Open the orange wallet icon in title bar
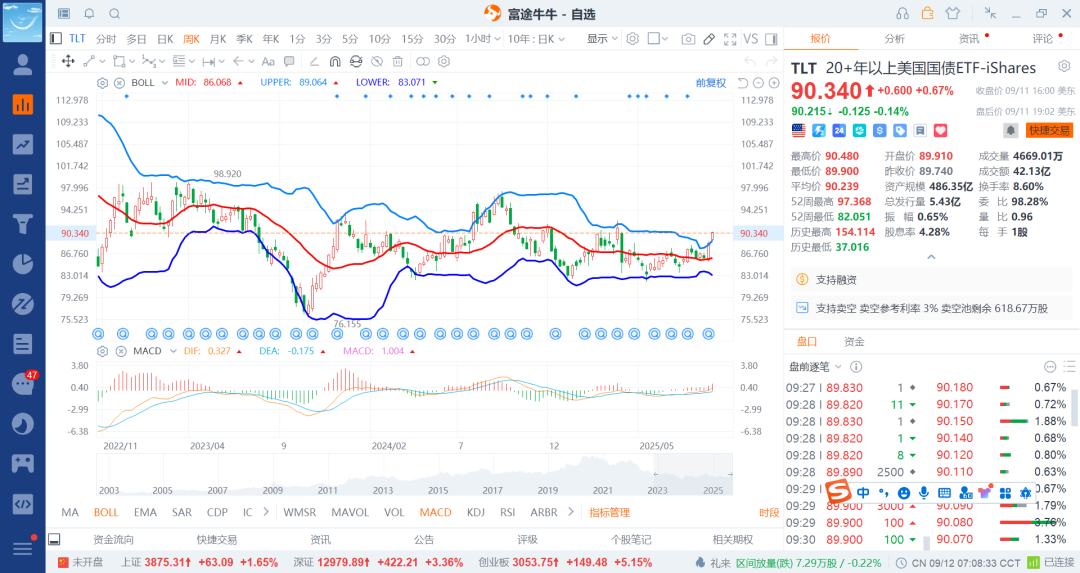Viewport: 1080px width, 573px height. pos(928,13)
